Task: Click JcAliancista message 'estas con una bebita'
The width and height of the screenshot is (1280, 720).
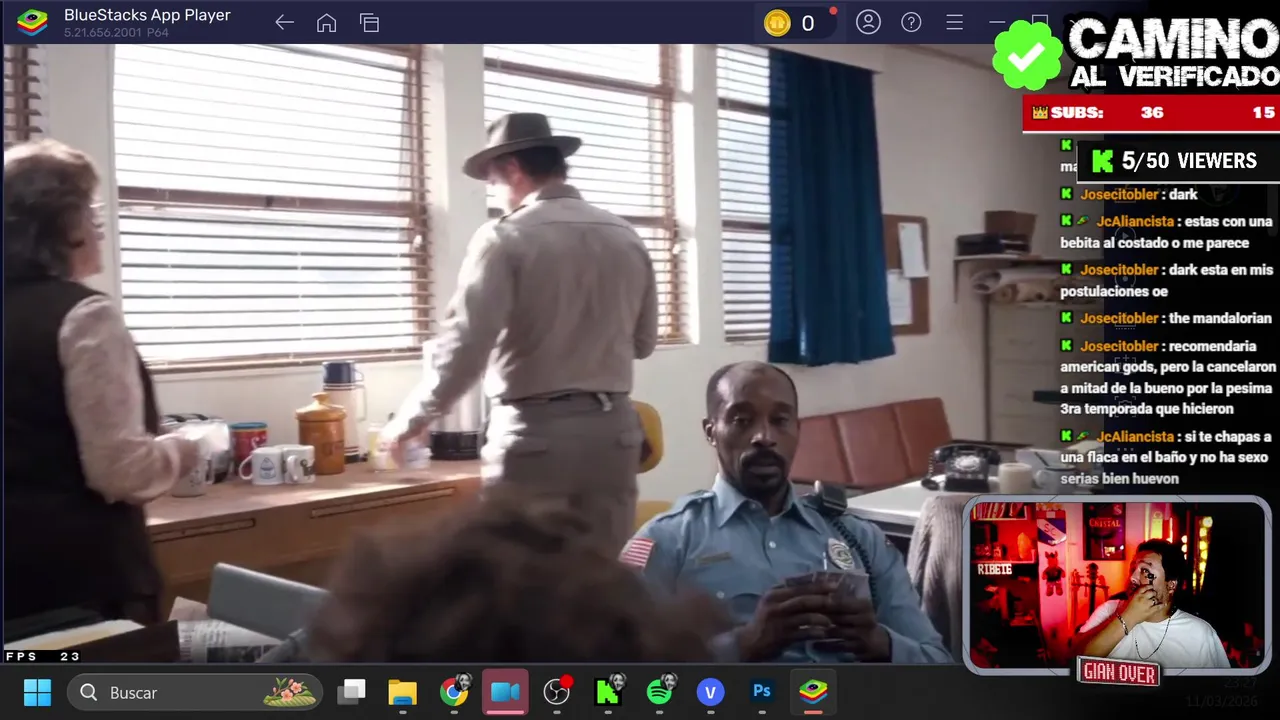Action: (x=1167, y=232)
